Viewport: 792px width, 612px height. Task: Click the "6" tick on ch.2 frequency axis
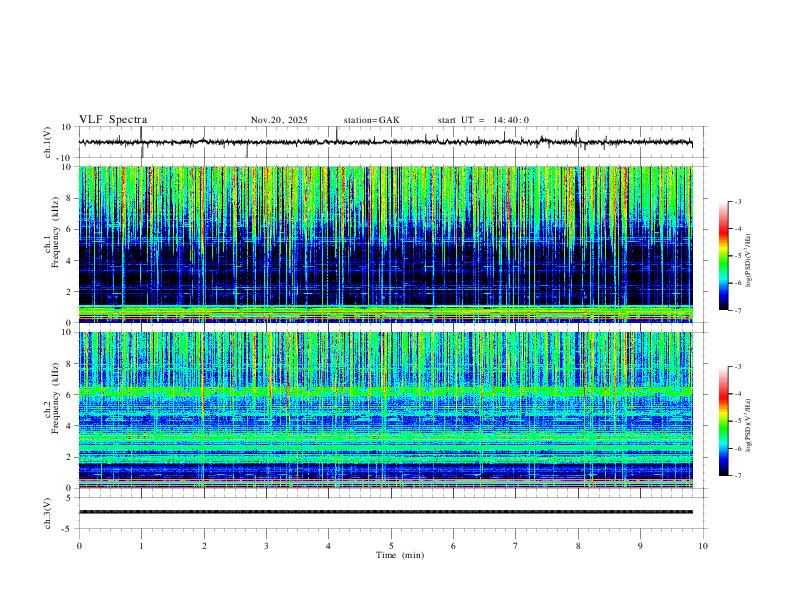point(69,395)
